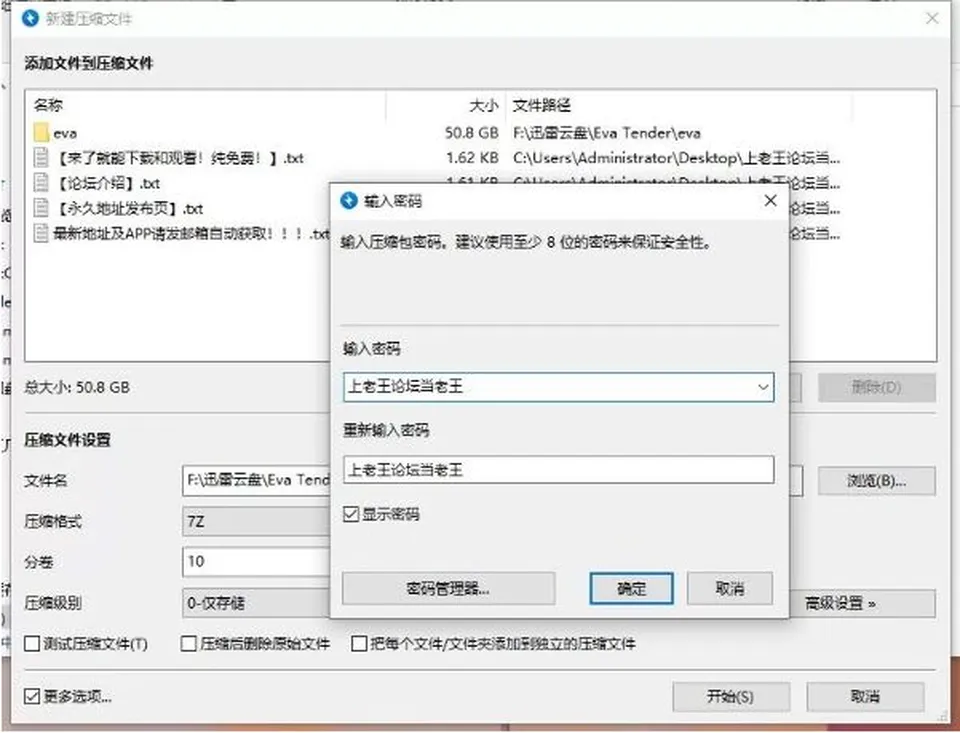
Task: Select the eva folder name in the list
Action: point(65,133)
